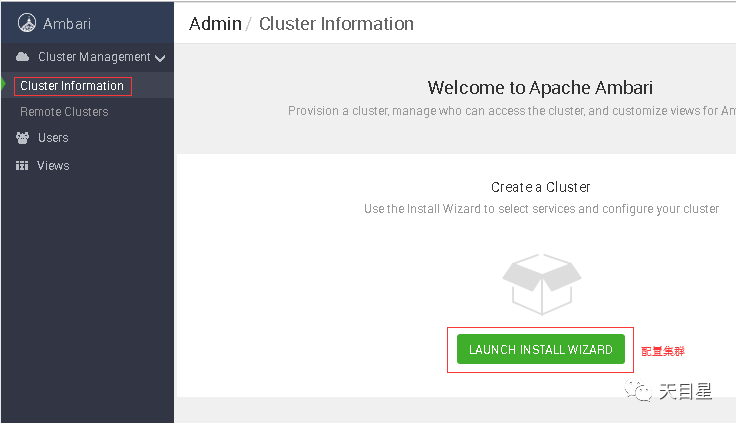Click the Ambari logo icon
This screenshot has width=736, height=423.
(27, 23)
